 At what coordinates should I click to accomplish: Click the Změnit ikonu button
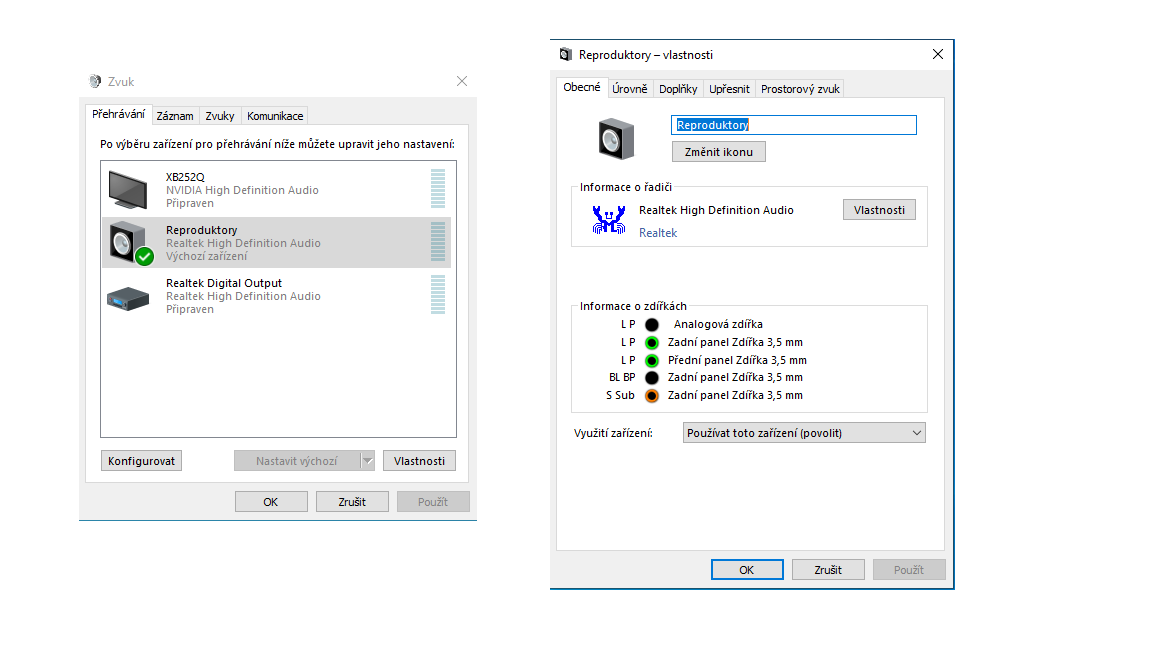coord(719,152)
